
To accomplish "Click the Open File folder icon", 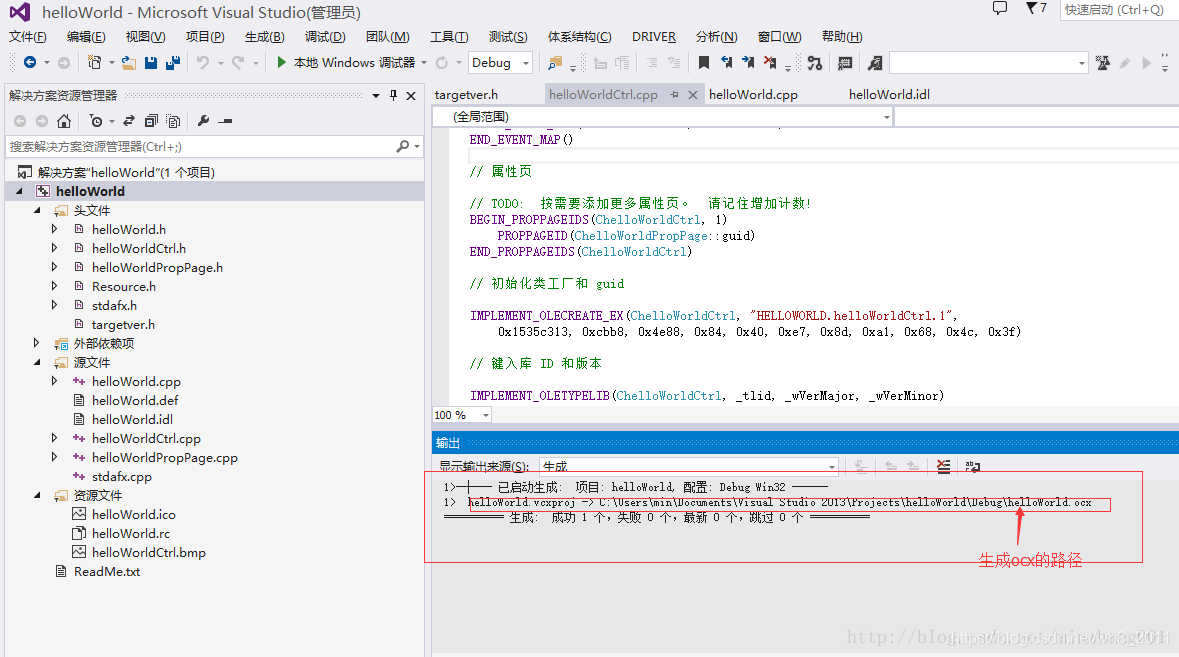I will [x=129, y=62].
